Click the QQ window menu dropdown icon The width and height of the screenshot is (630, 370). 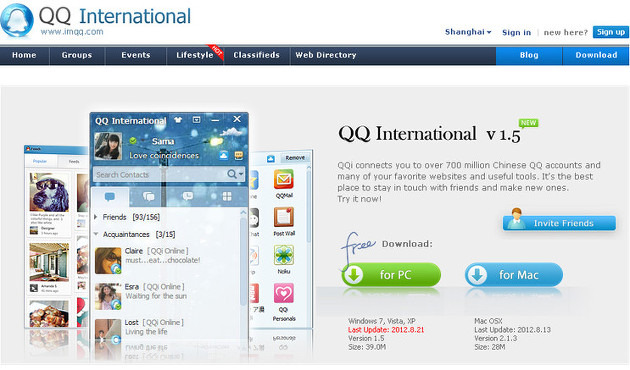click(196, 120)
